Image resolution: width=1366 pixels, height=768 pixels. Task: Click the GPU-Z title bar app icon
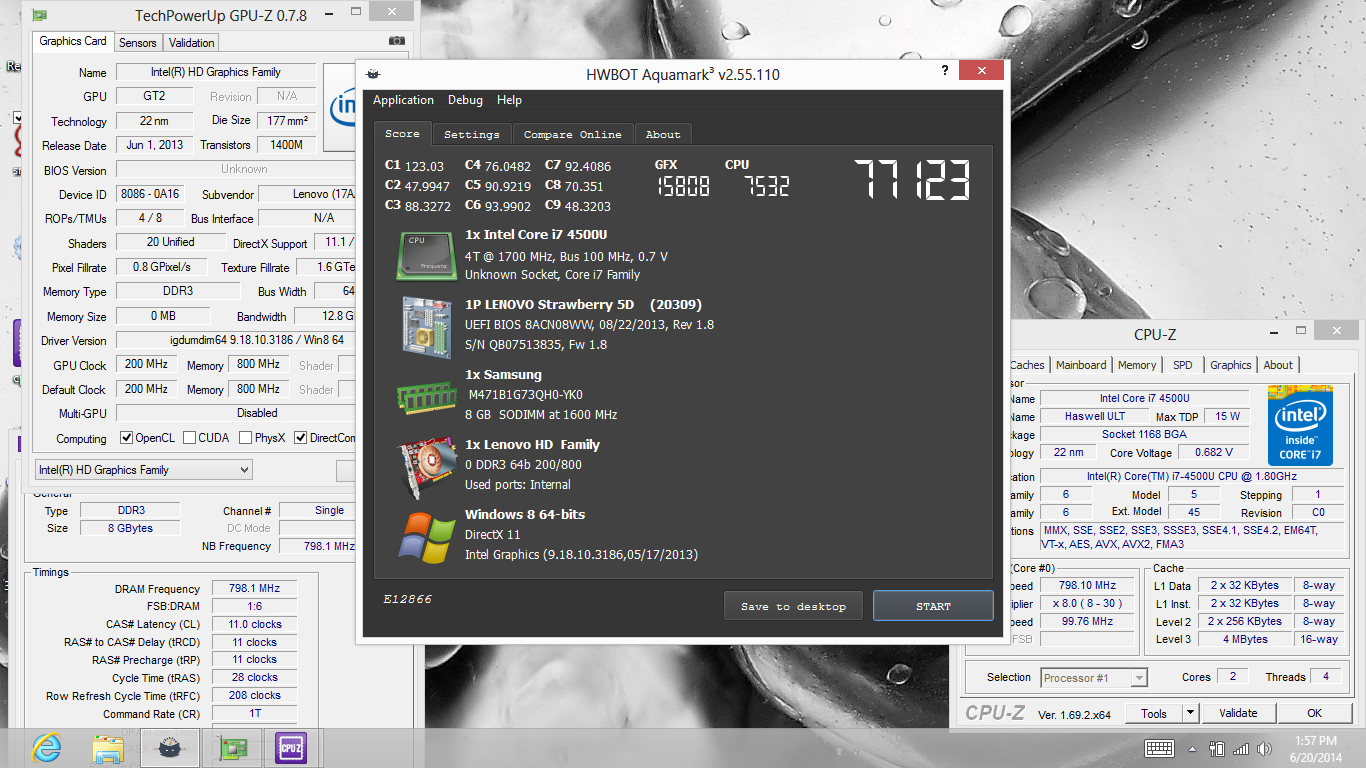[x=39, y=16]
